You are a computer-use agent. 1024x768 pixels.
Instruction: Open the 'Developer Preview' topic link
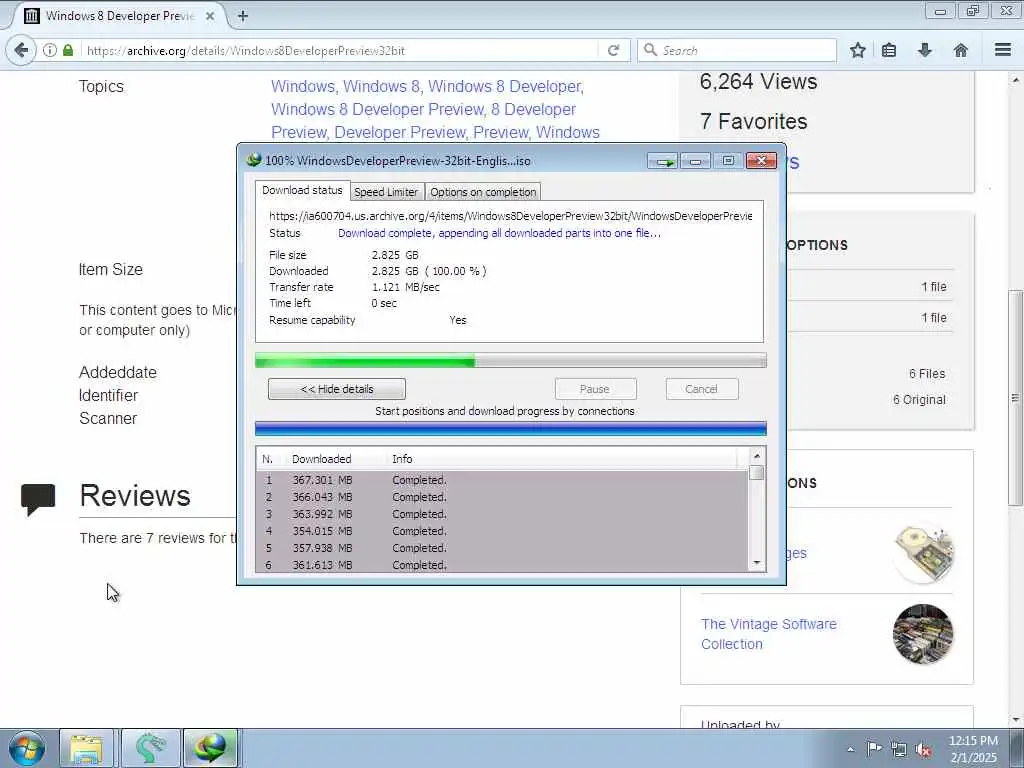(400, 132)
